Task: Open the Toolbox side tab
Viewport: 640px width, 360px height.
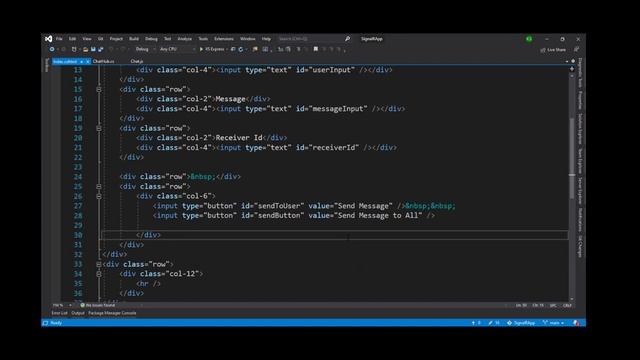Action: [47, 65]
